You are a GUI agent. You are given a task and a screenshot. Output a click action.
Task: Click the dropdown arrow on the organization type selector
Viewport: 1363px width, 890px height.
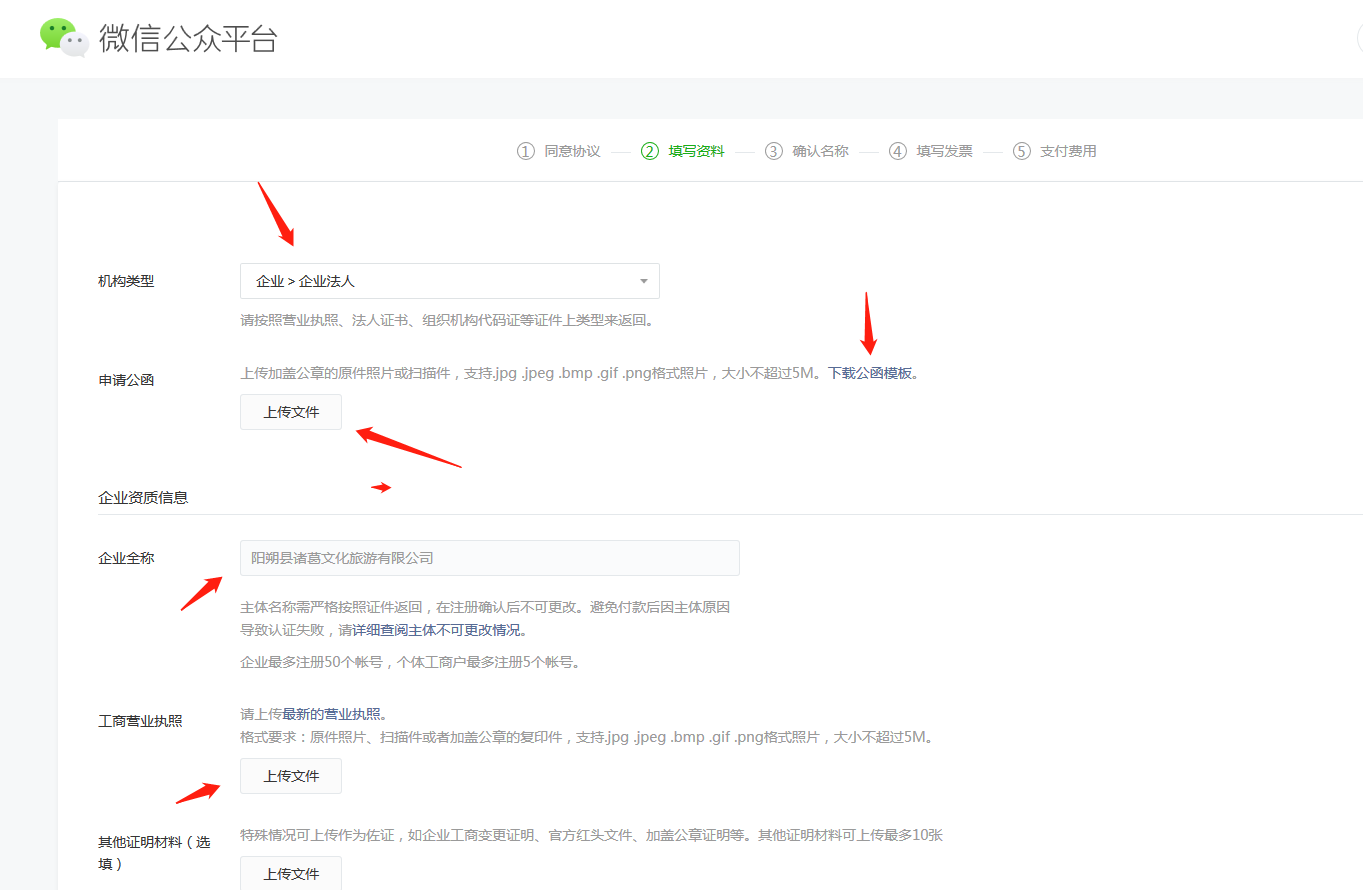pyautogui.click(x=643, y=281)
